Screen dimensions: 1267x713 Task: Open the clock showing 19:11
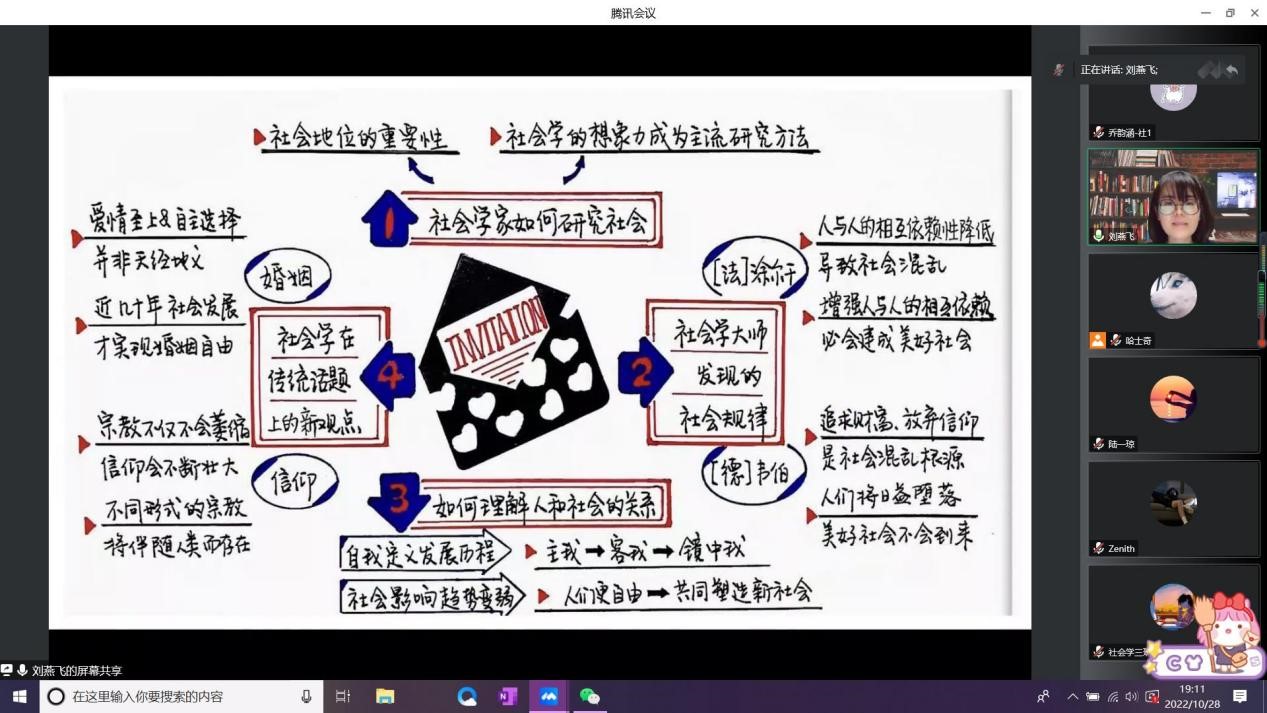click(x=1191, y=696)
